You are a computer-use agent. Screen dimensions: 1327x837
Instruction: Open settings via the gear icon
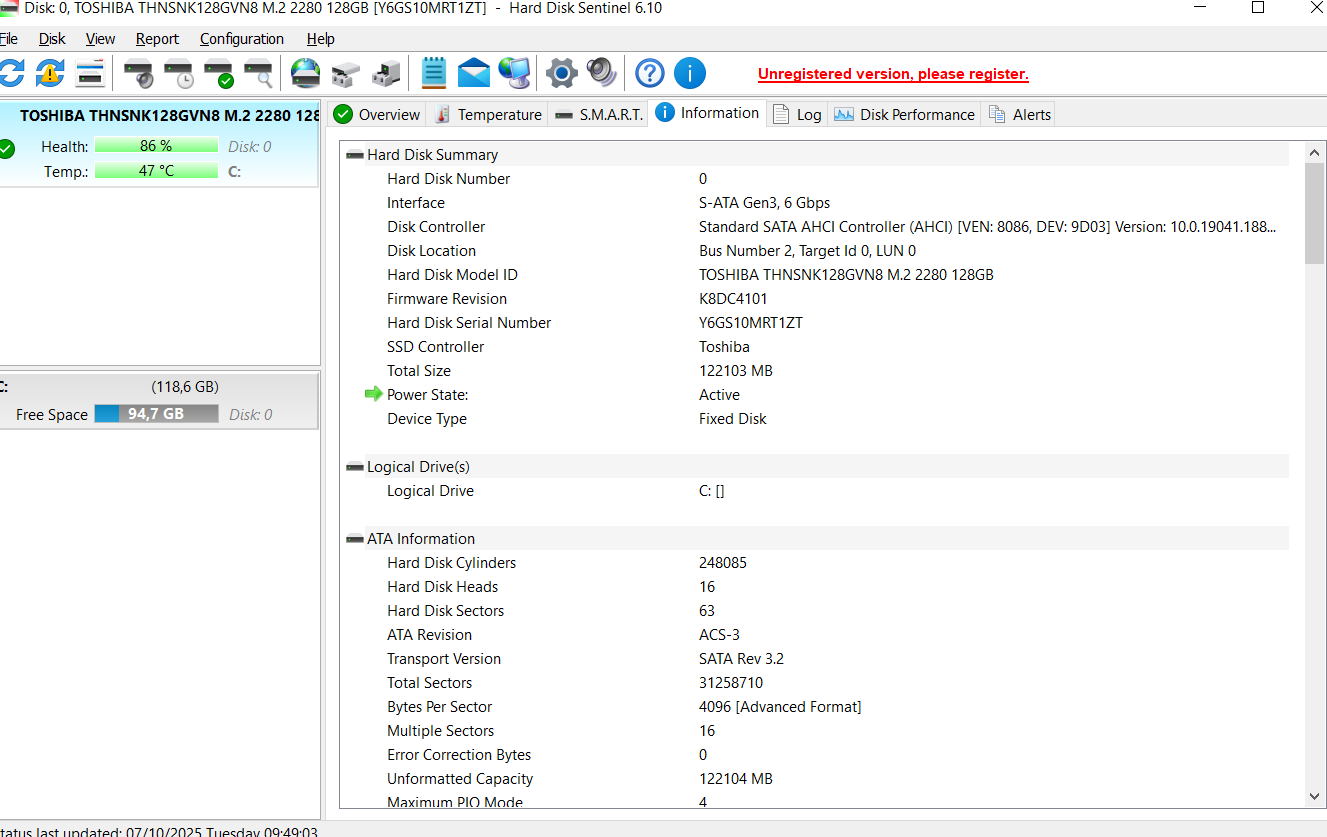pyautogui.click(x=561, y=73)
